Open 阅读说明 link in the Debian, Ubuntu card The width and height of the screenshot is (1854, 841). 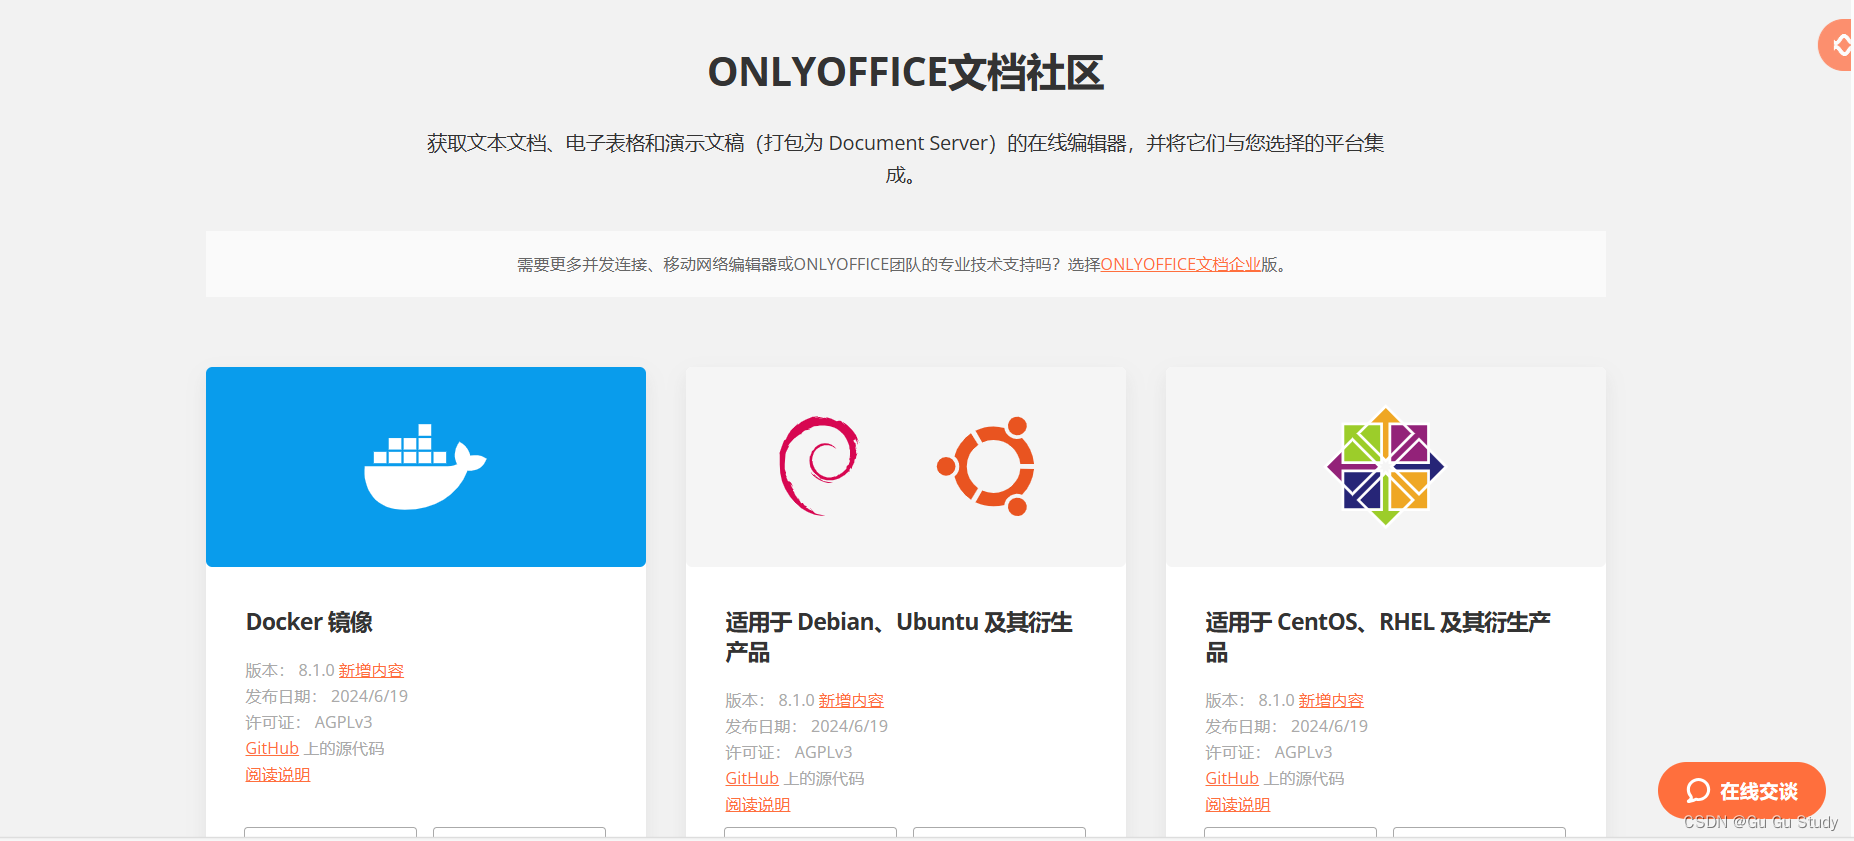(x=758, y=804)
